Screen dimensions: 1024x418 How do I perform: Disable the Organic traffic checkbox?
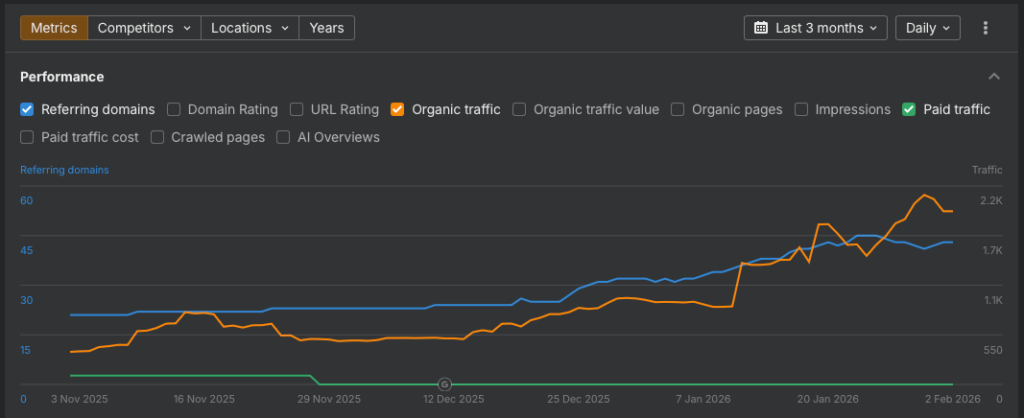point(397,109)
